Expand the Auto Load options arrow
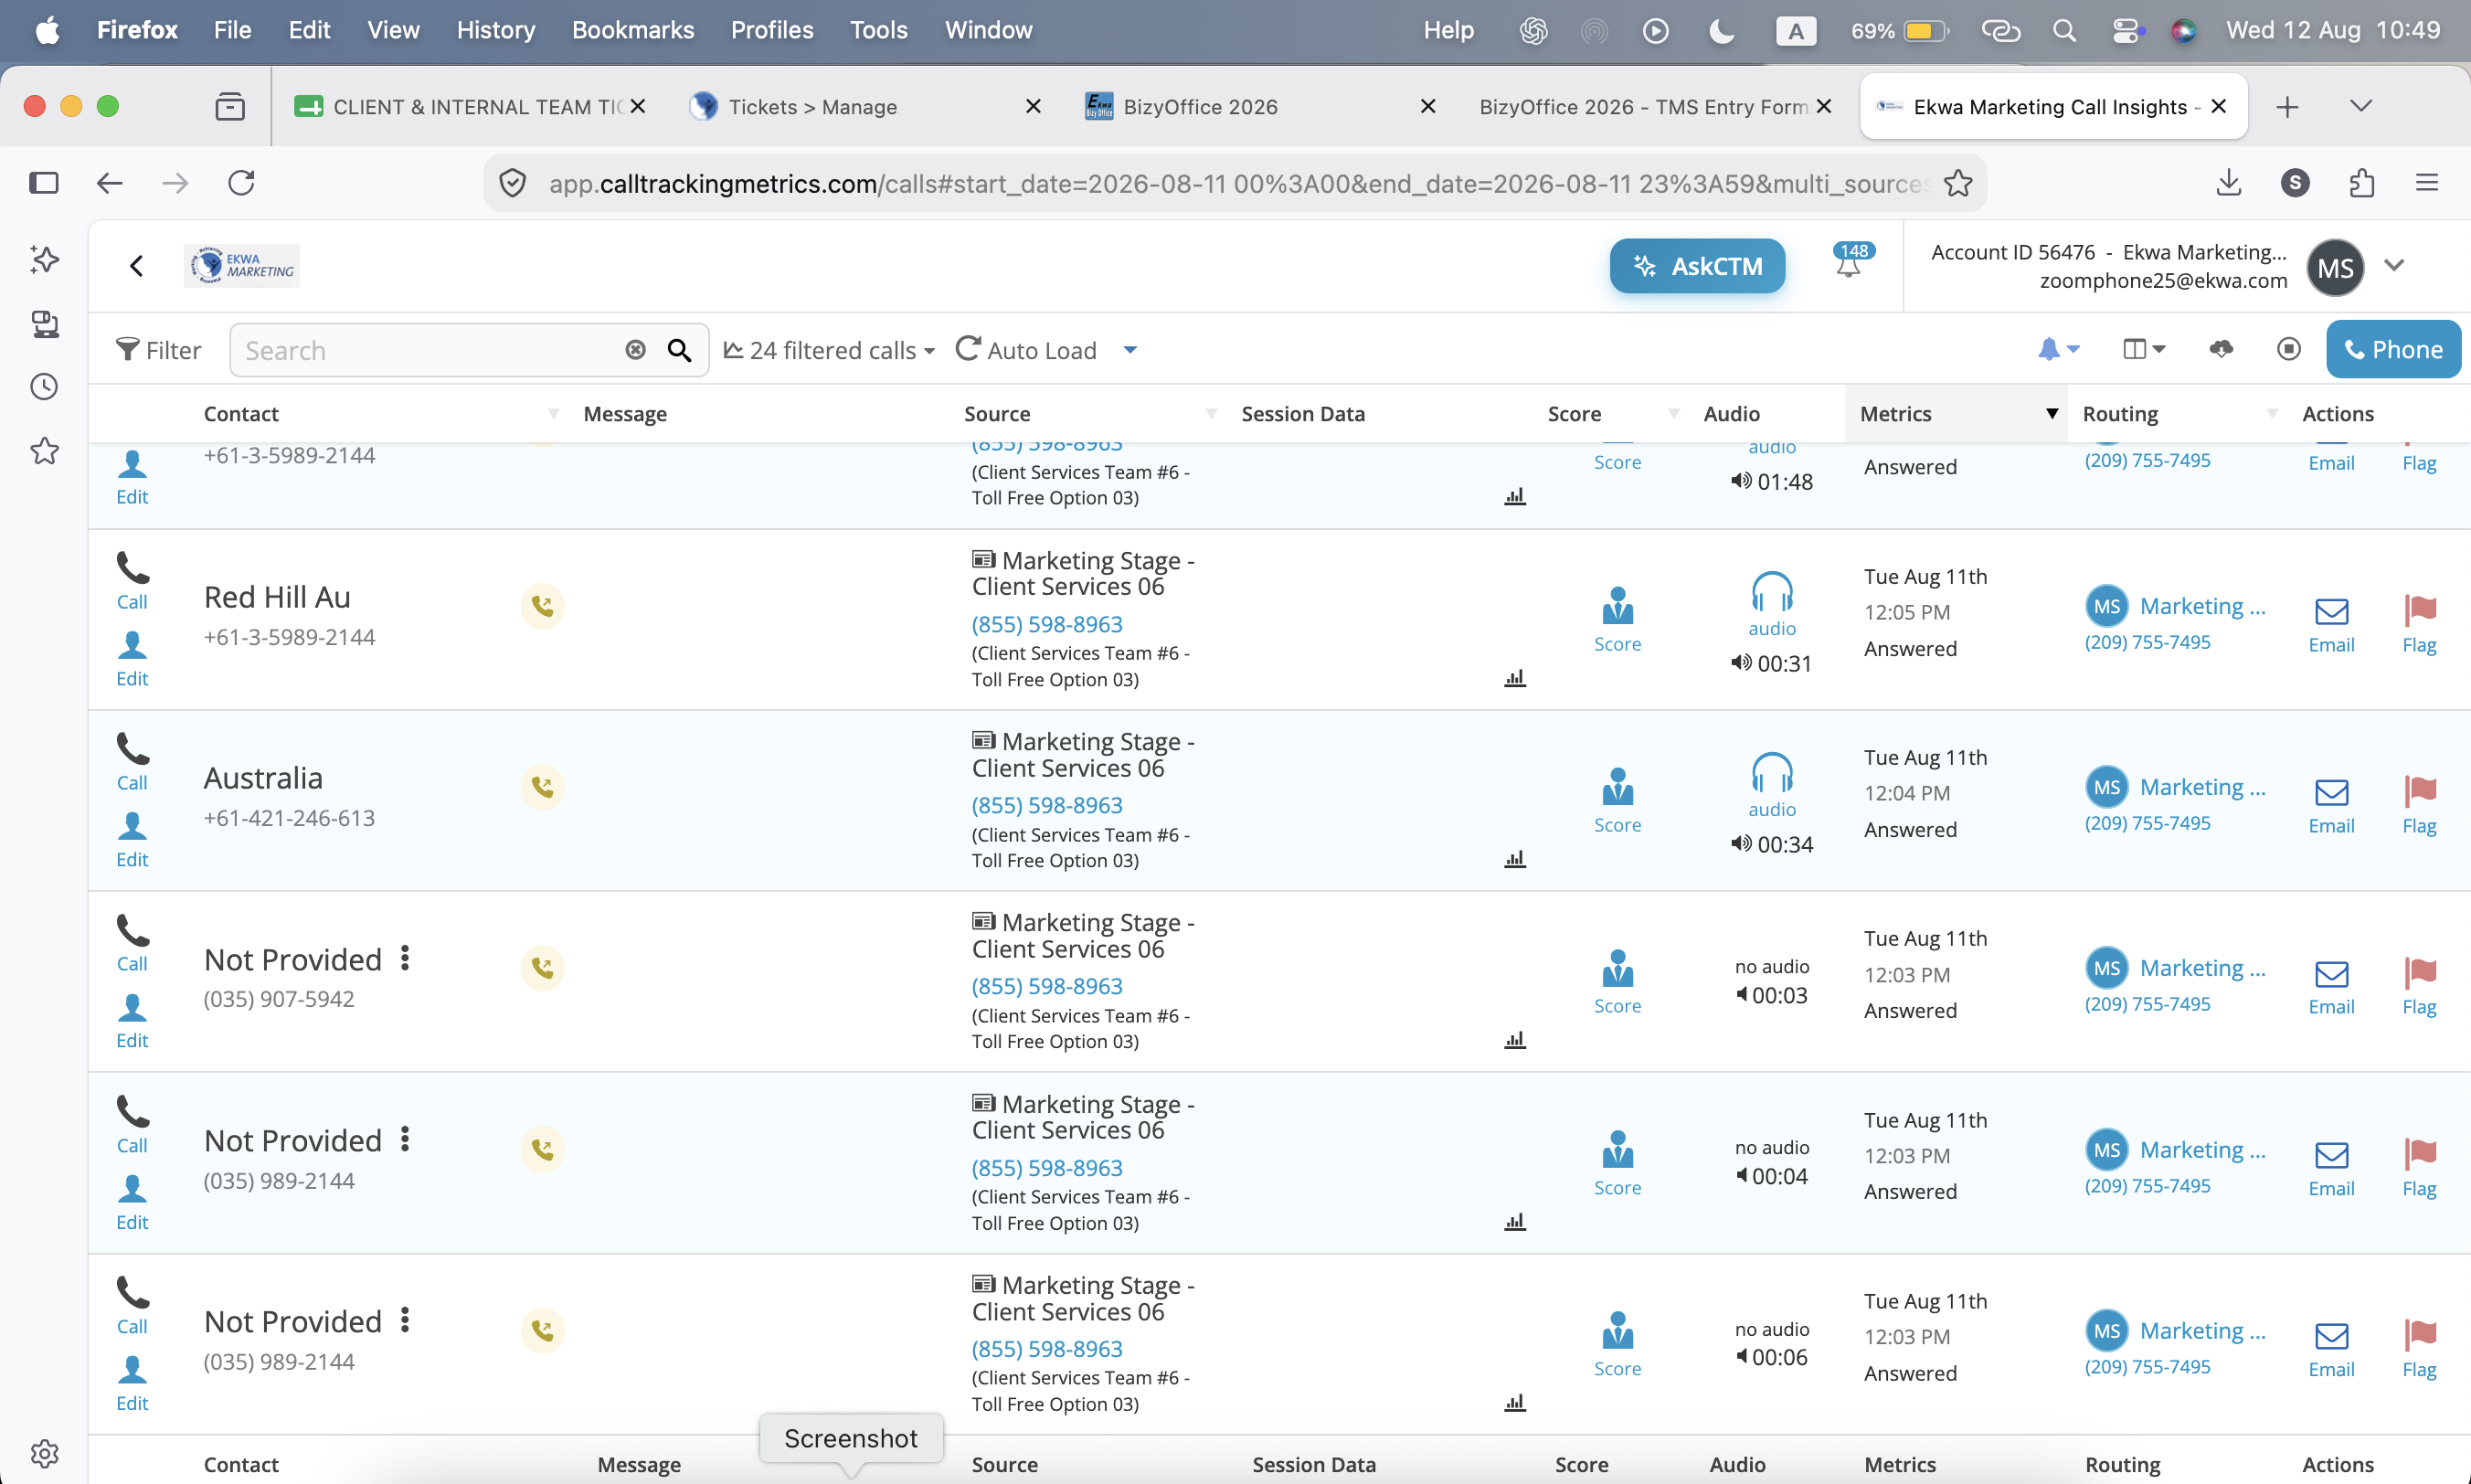2471x1484 pixels. click(1130, 350)
